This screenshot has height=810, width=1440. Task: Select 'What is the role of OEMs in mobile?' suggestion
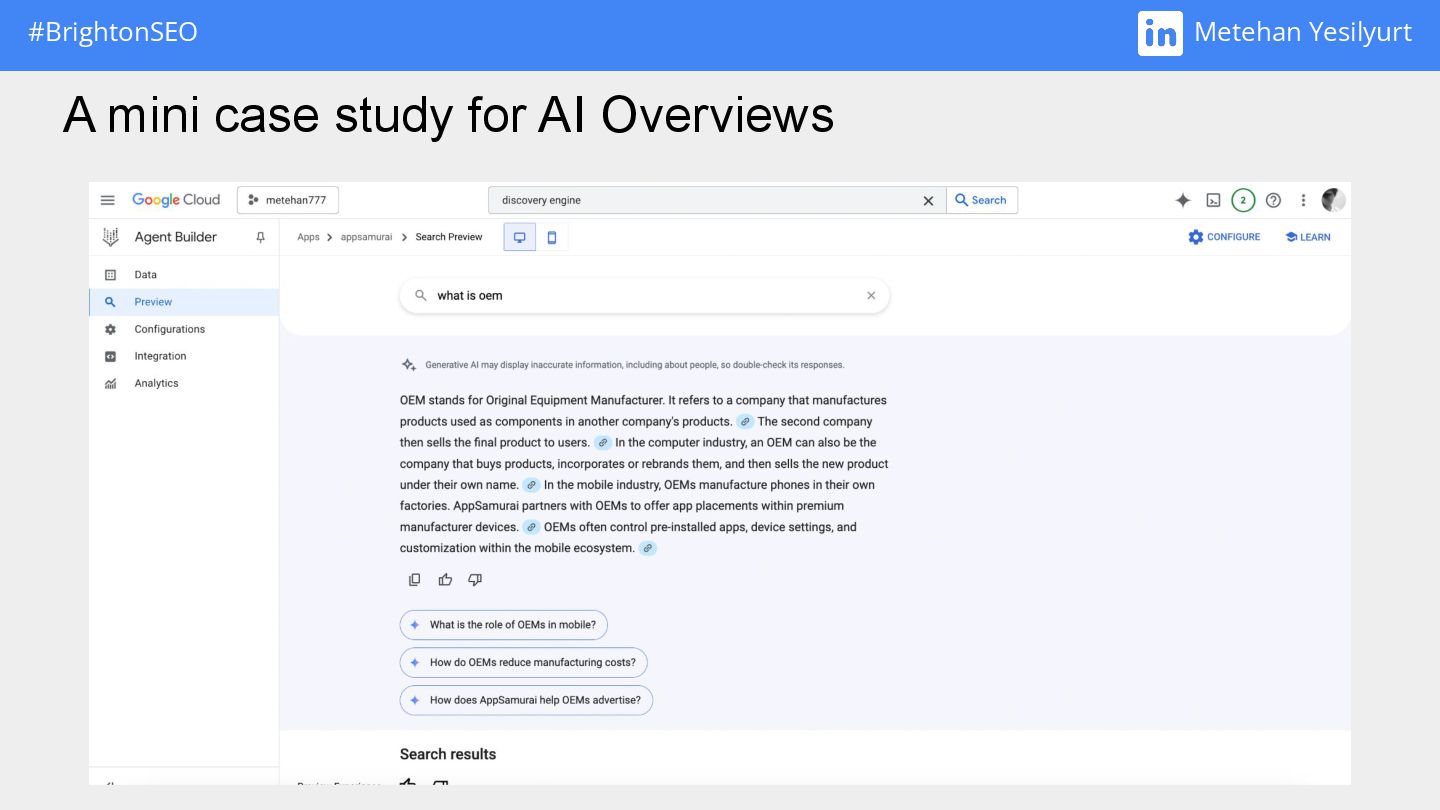504,625
